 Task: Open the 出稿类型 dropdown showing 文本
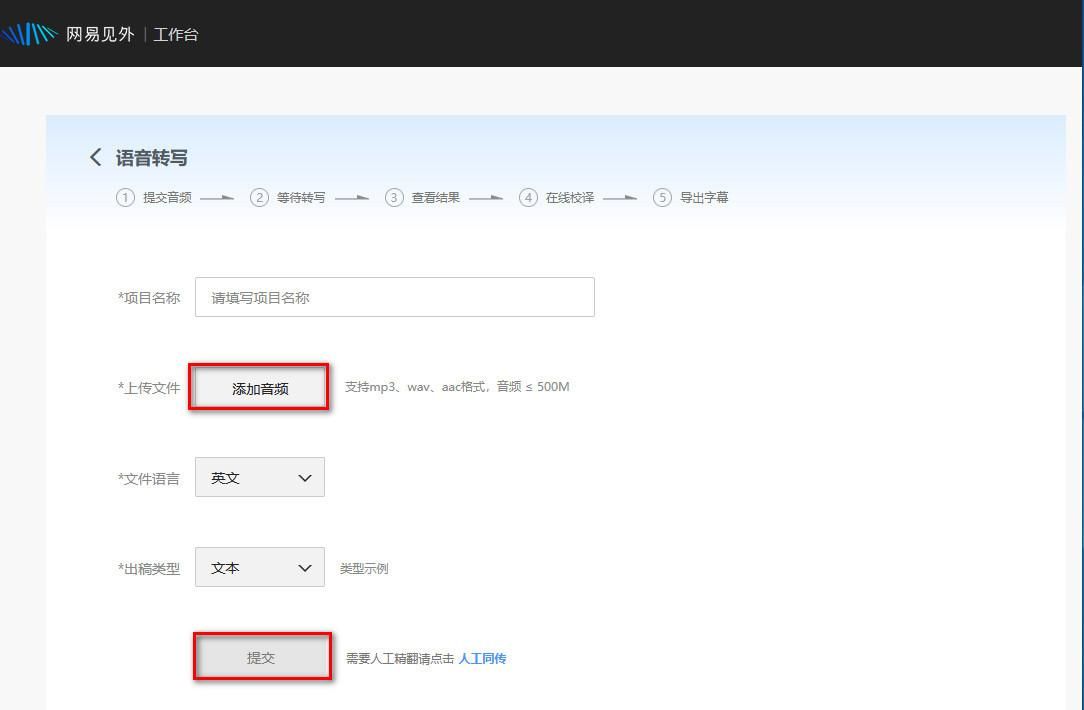point(259,567)
